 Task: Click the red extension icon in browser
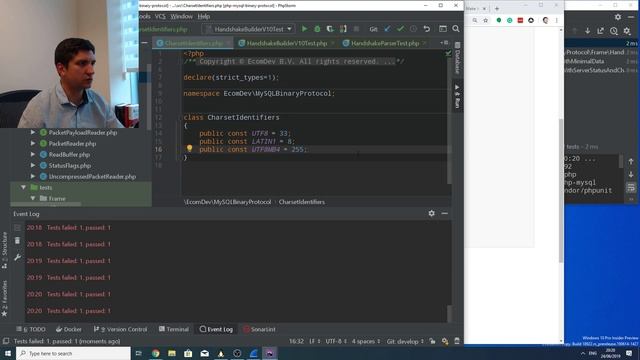pyautogui.click(x=520, y=20)
